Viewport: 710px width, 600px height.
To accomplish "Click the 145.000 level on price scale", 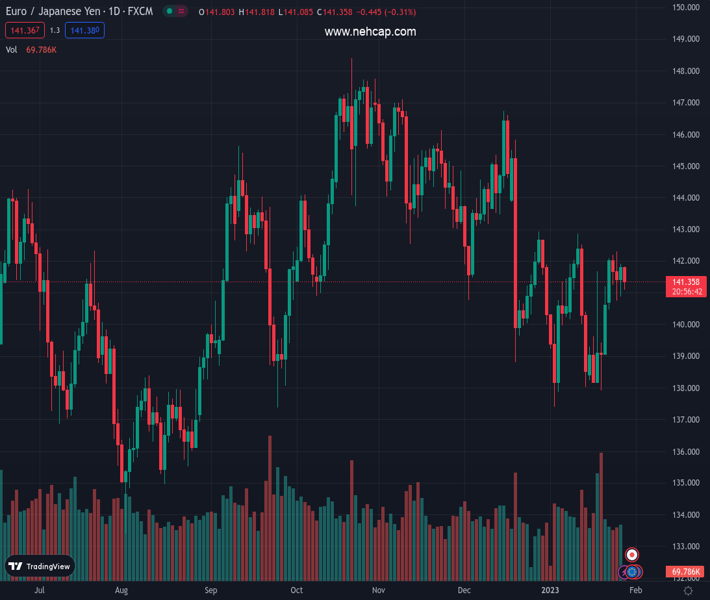I will 685,166.
